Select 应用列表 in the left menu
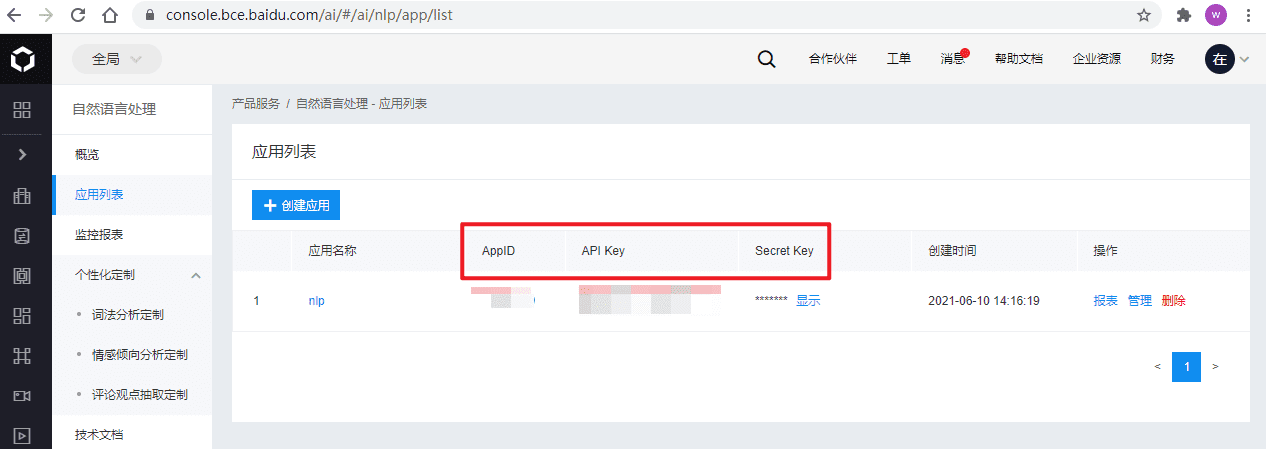Viewport: 1266px width, 449px height. pos(132,195)
